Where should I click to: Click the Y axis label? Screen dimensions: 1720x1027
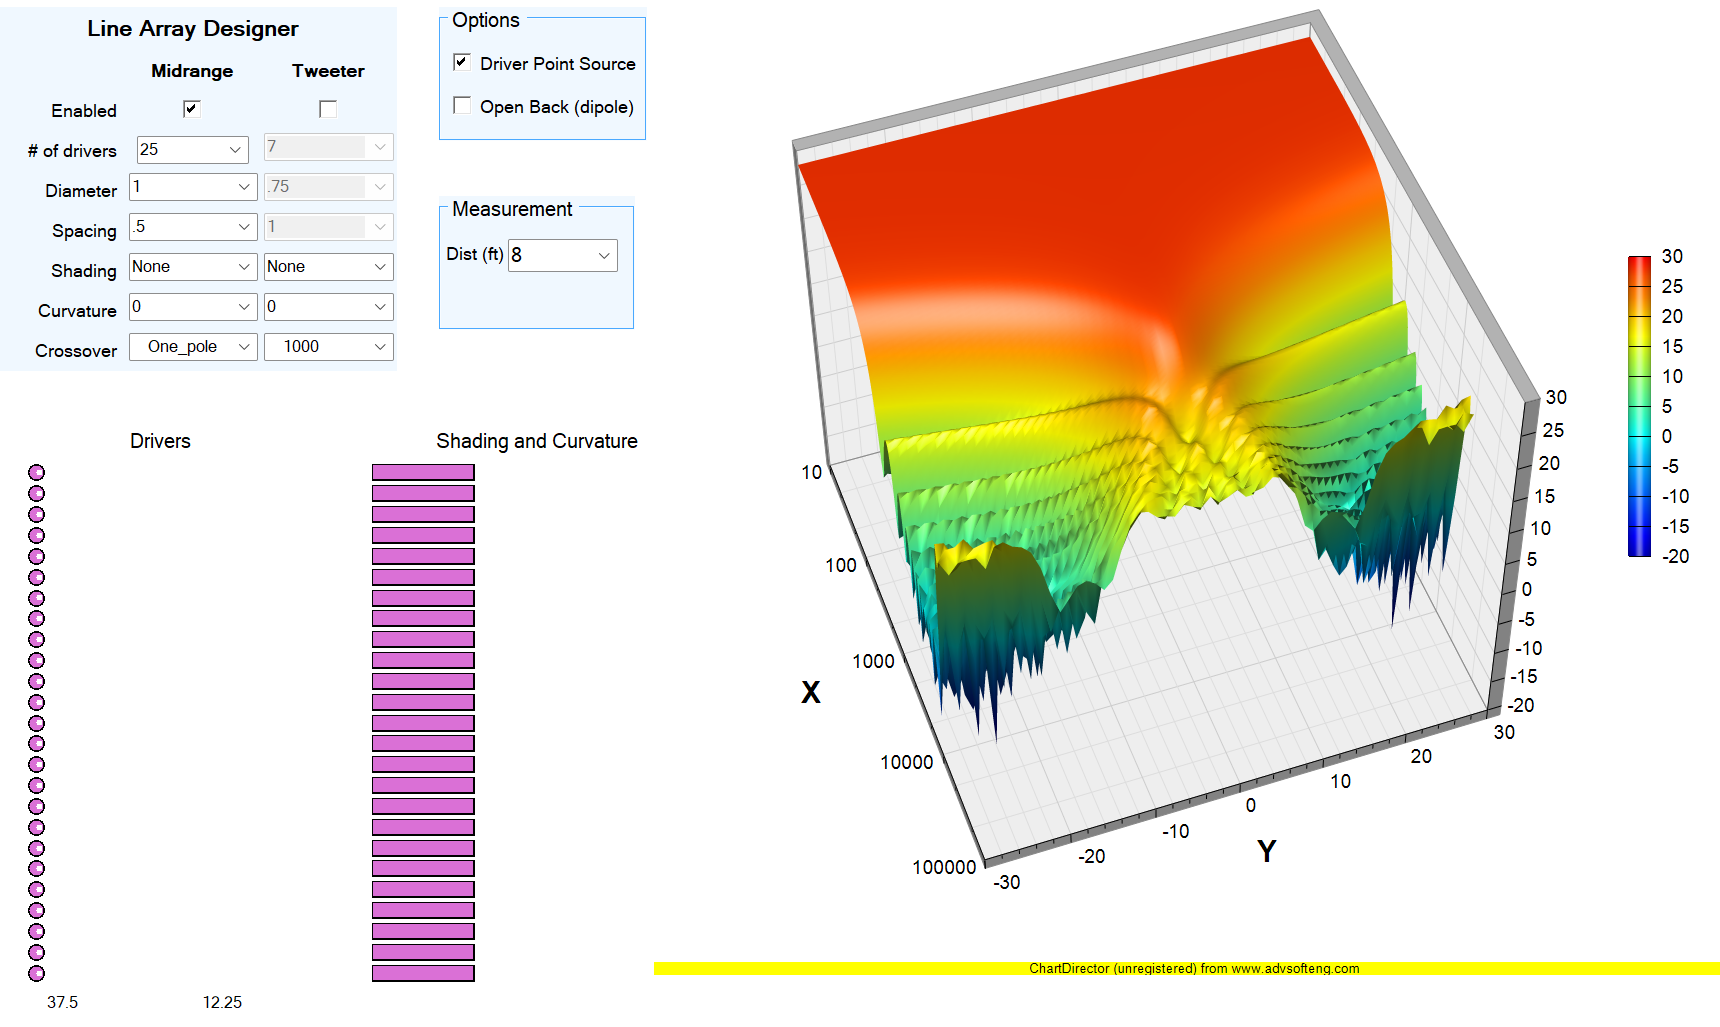pyautogui.click(x=1267, y=851)
